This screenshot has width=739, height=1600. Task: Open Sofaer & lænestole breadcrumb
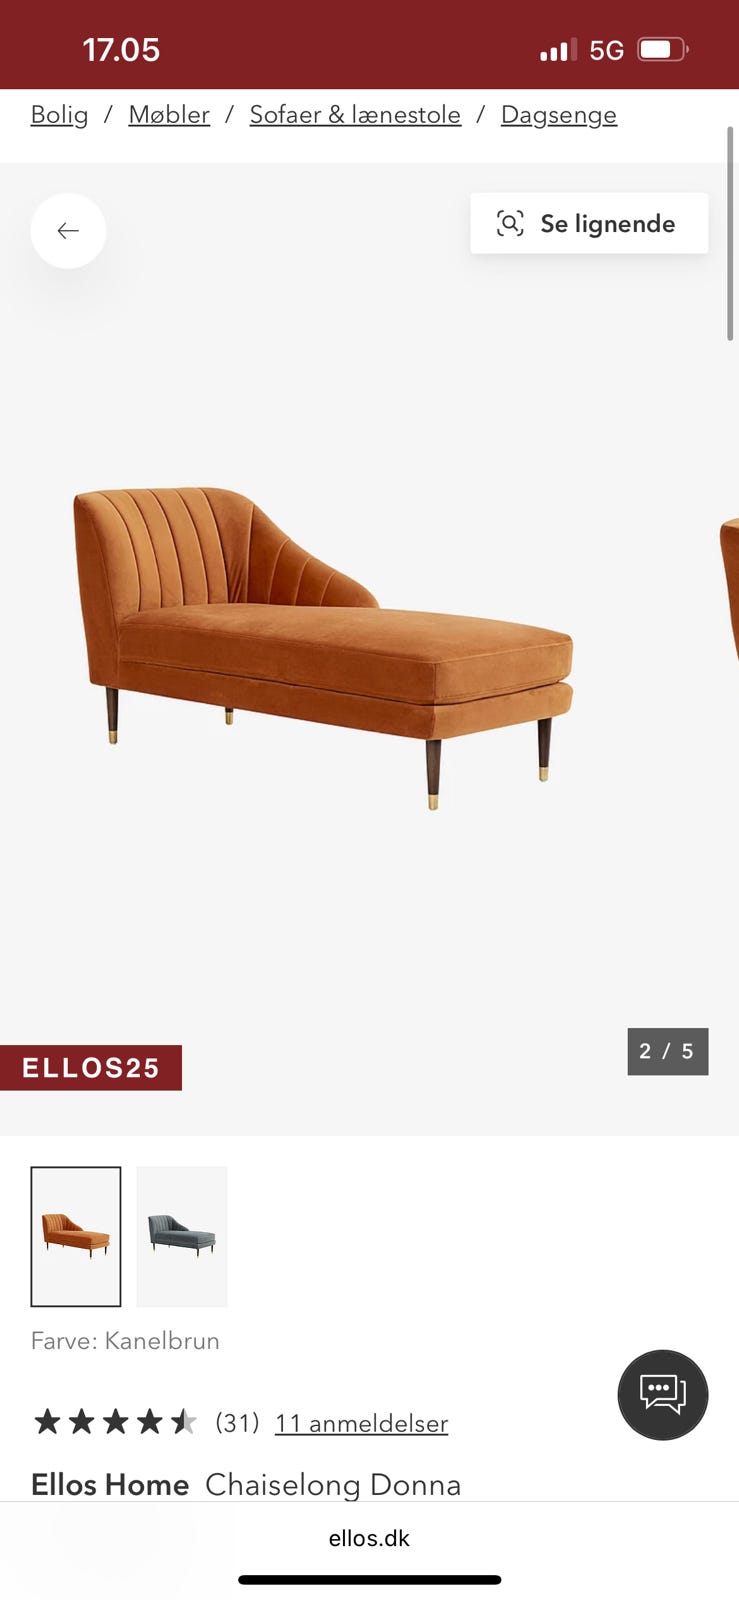355,115
